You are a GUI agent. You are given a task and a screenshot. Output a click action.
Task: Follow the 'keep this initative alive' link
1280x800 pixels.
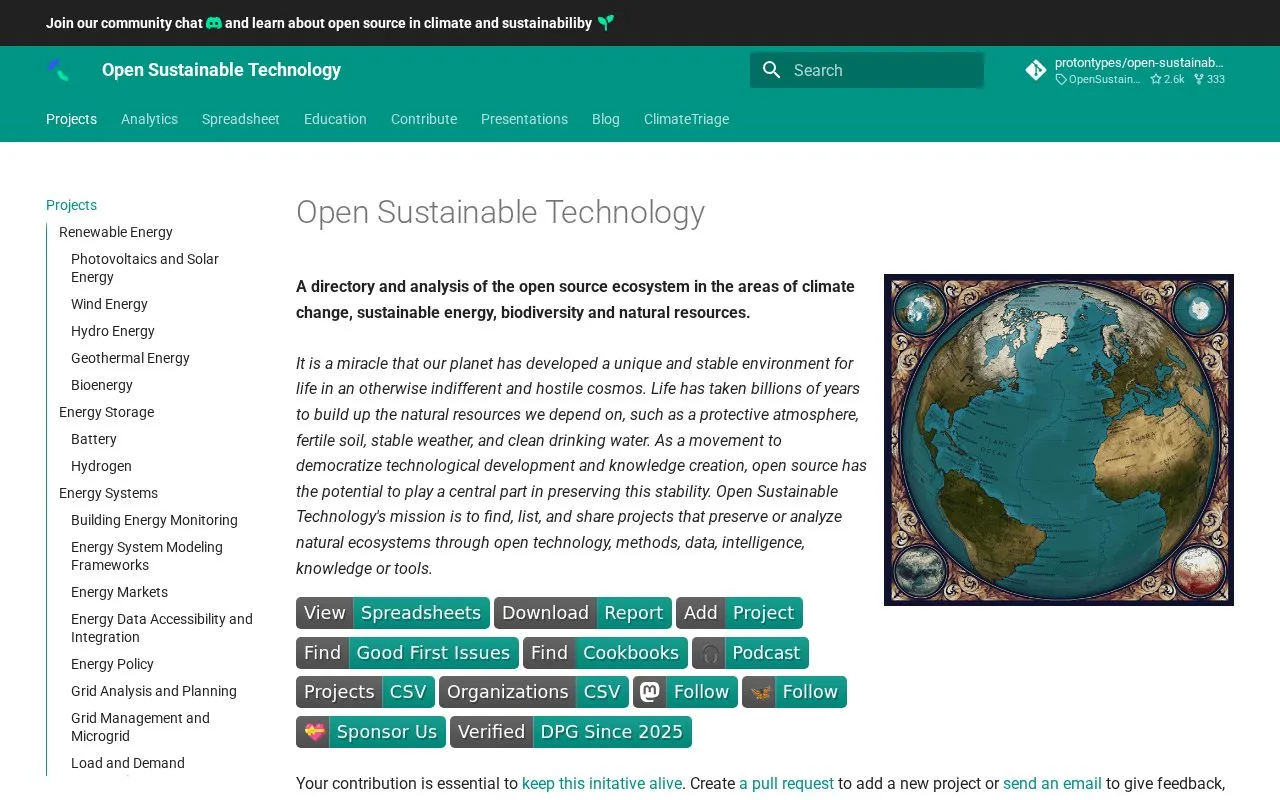click(x=602, y=783)
